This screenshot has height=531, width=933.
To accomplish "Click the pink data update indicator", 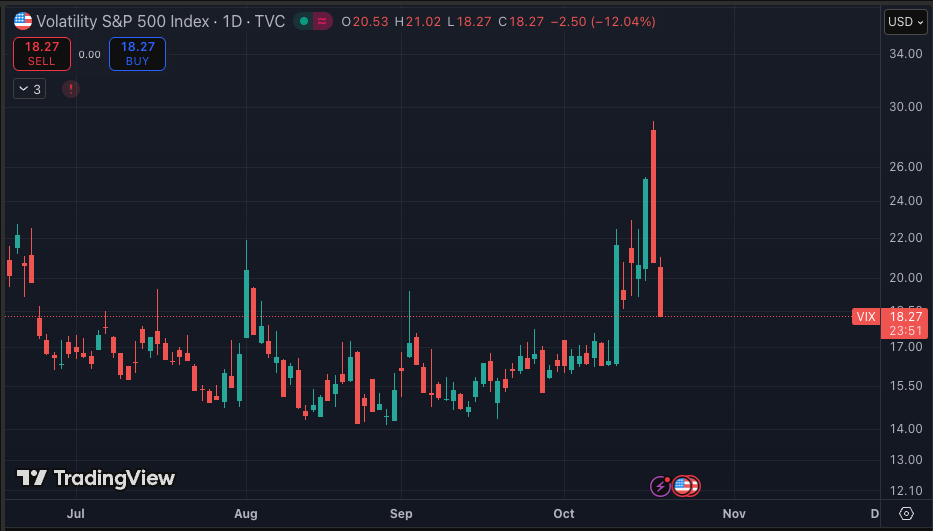I will coord(323,21).
